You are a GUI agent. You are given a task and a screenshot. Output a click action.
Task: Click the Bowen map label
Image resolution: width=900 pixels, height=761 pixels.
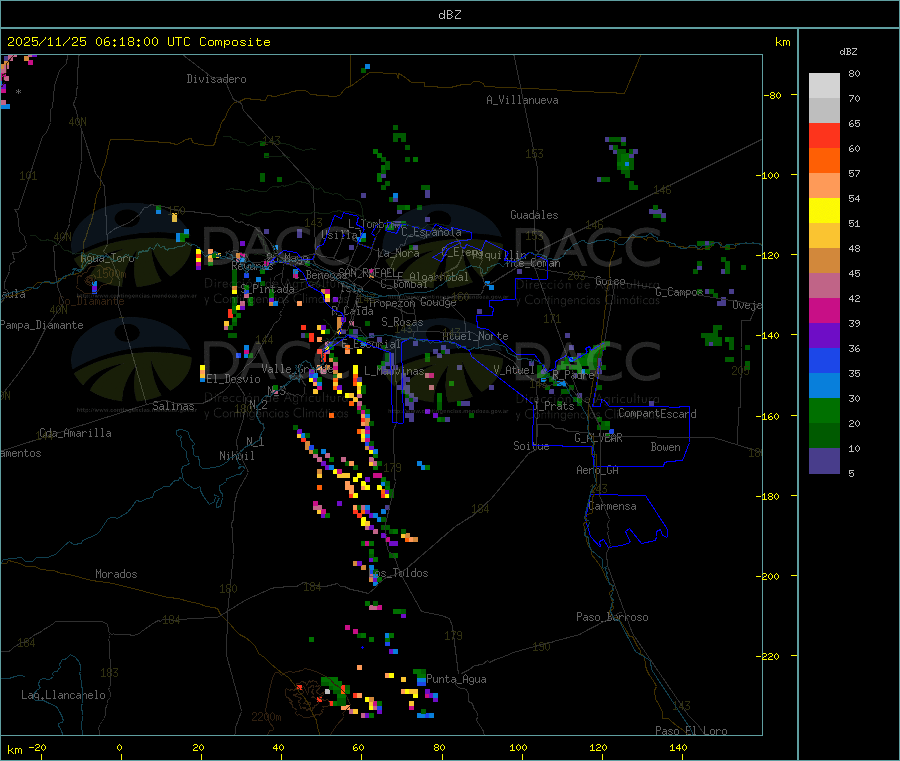pos(665,447)
